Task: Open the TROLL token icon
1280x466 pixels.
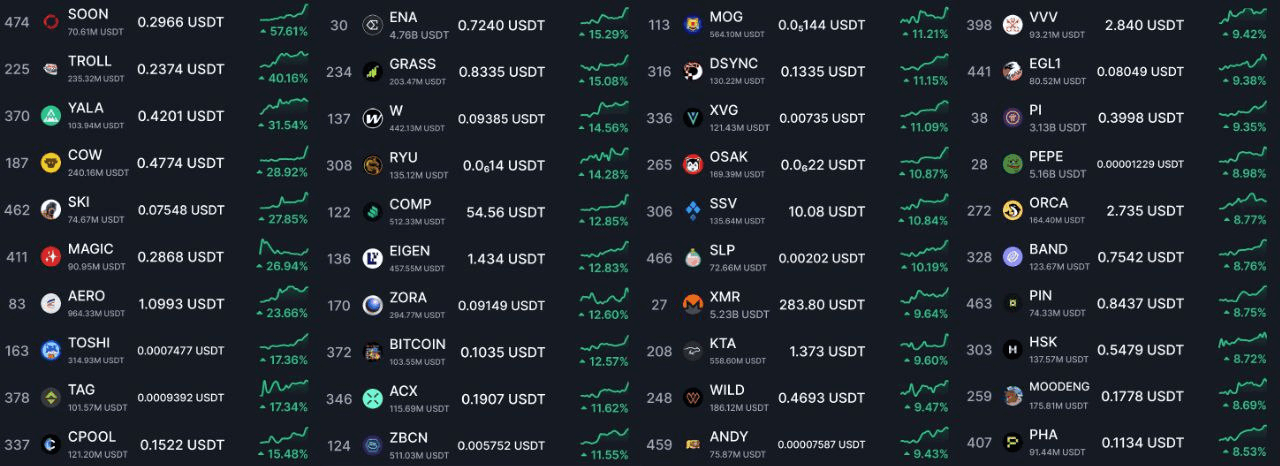Action: (51, 69)
